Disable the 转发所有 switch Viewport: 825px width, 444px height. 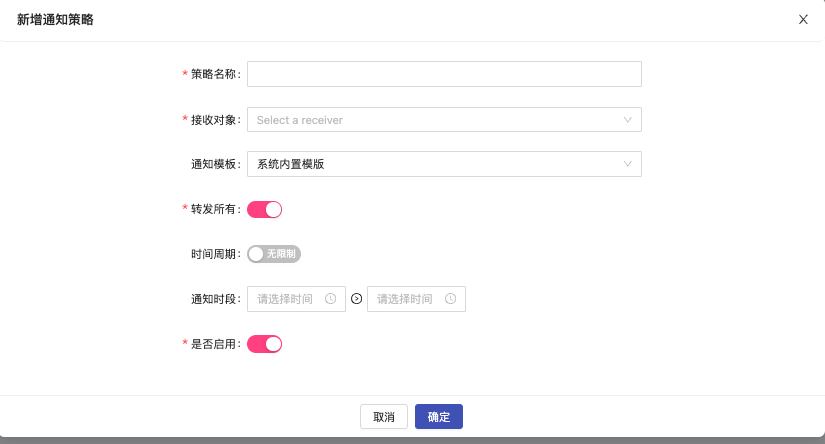point(265,209)
